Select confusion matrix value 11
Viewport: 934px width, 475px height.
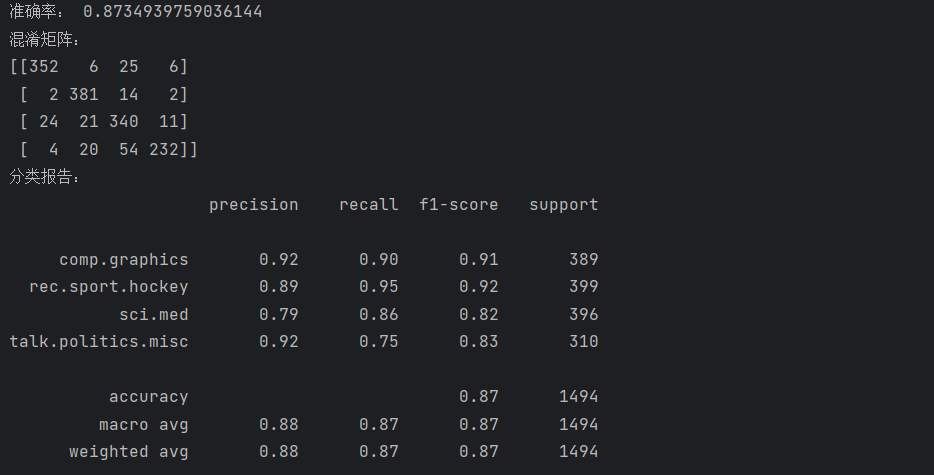[169, 122]
